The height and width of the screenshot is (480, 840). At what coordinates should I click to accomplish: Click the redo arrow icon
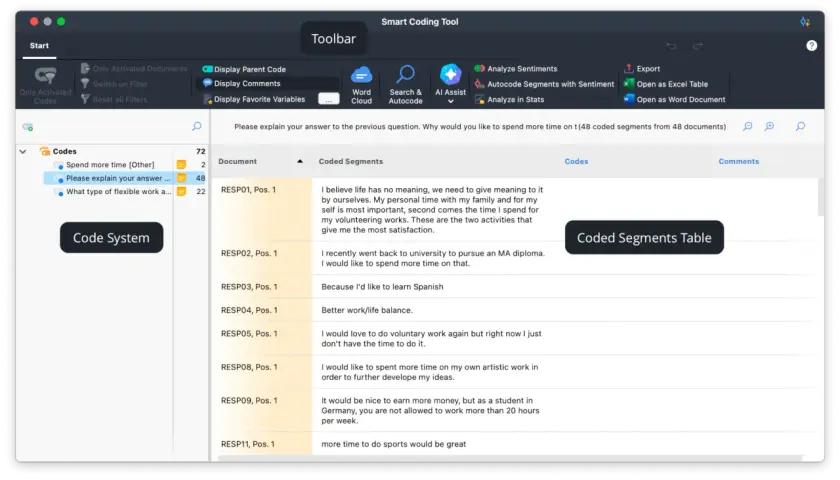[x=698, y=46]
